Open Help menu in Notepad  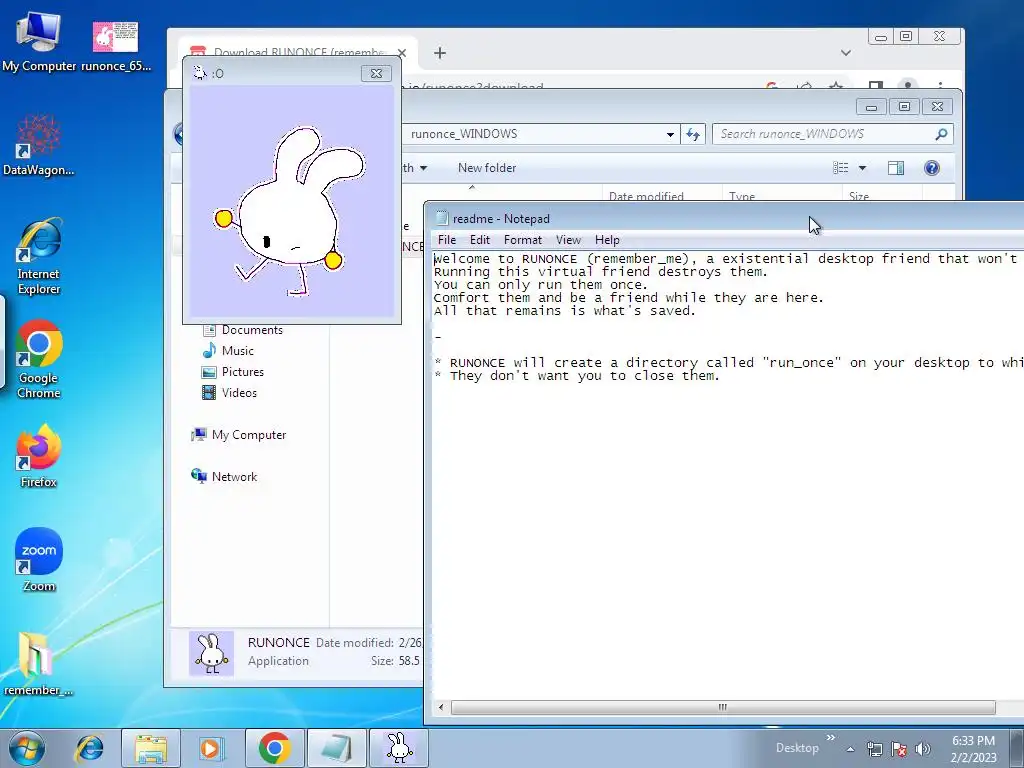tap(607, 240)
